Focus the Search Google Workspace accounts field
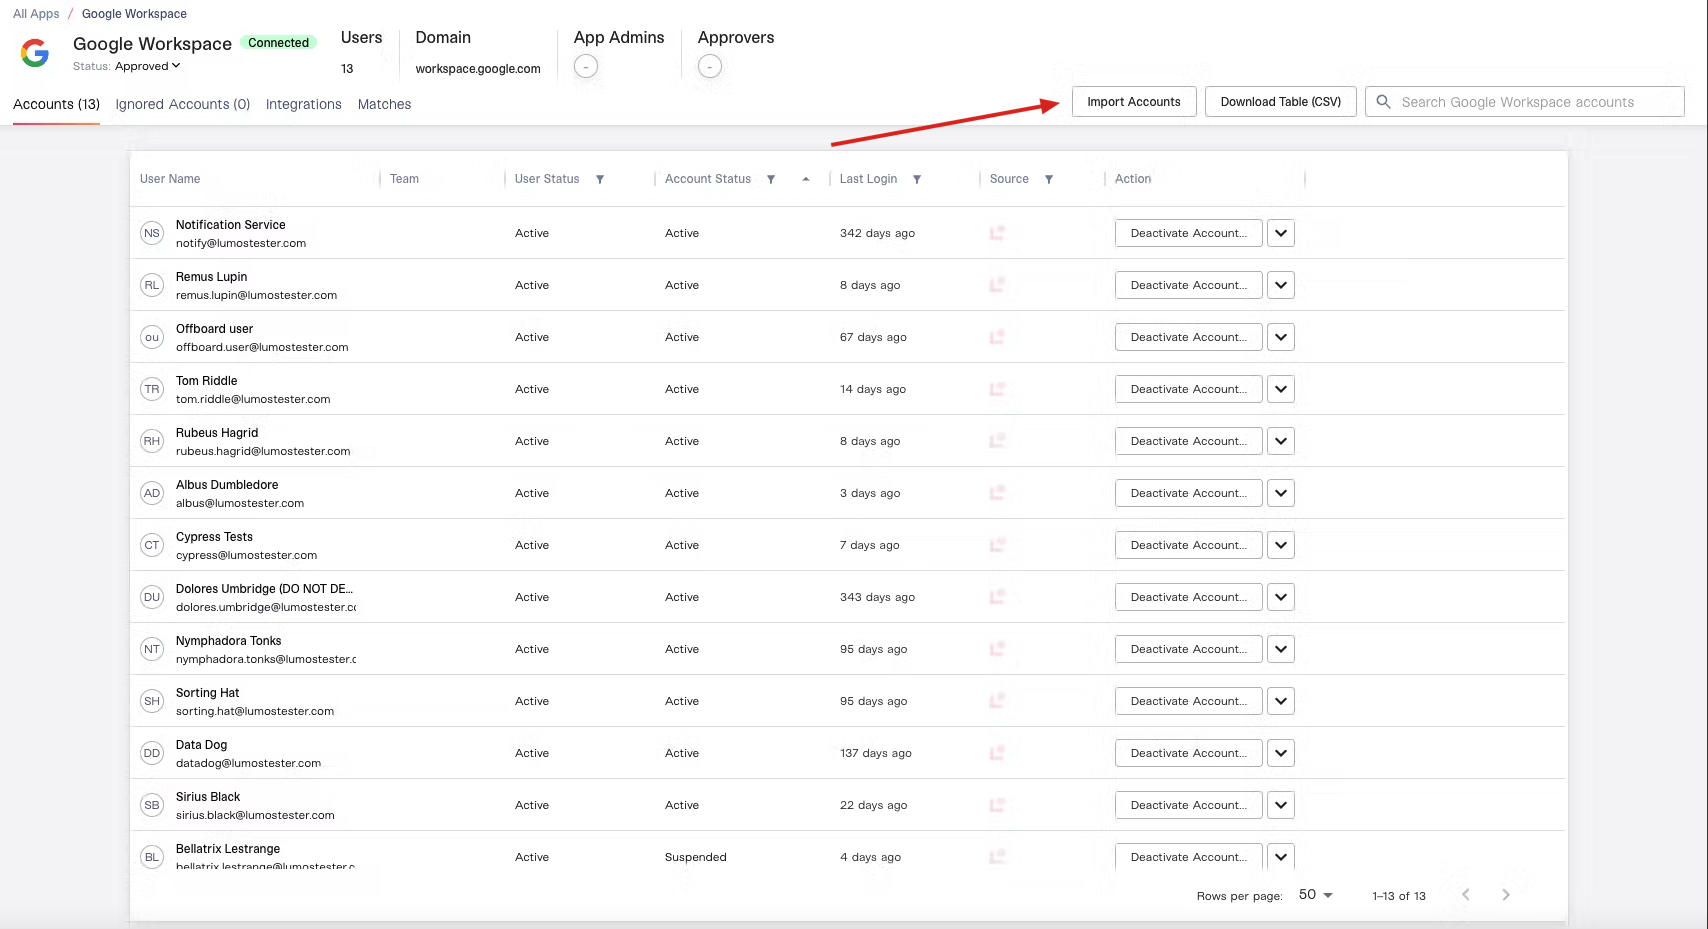Image resolution: width=1708 pixels, height=929 pixels. (1525, 102)
